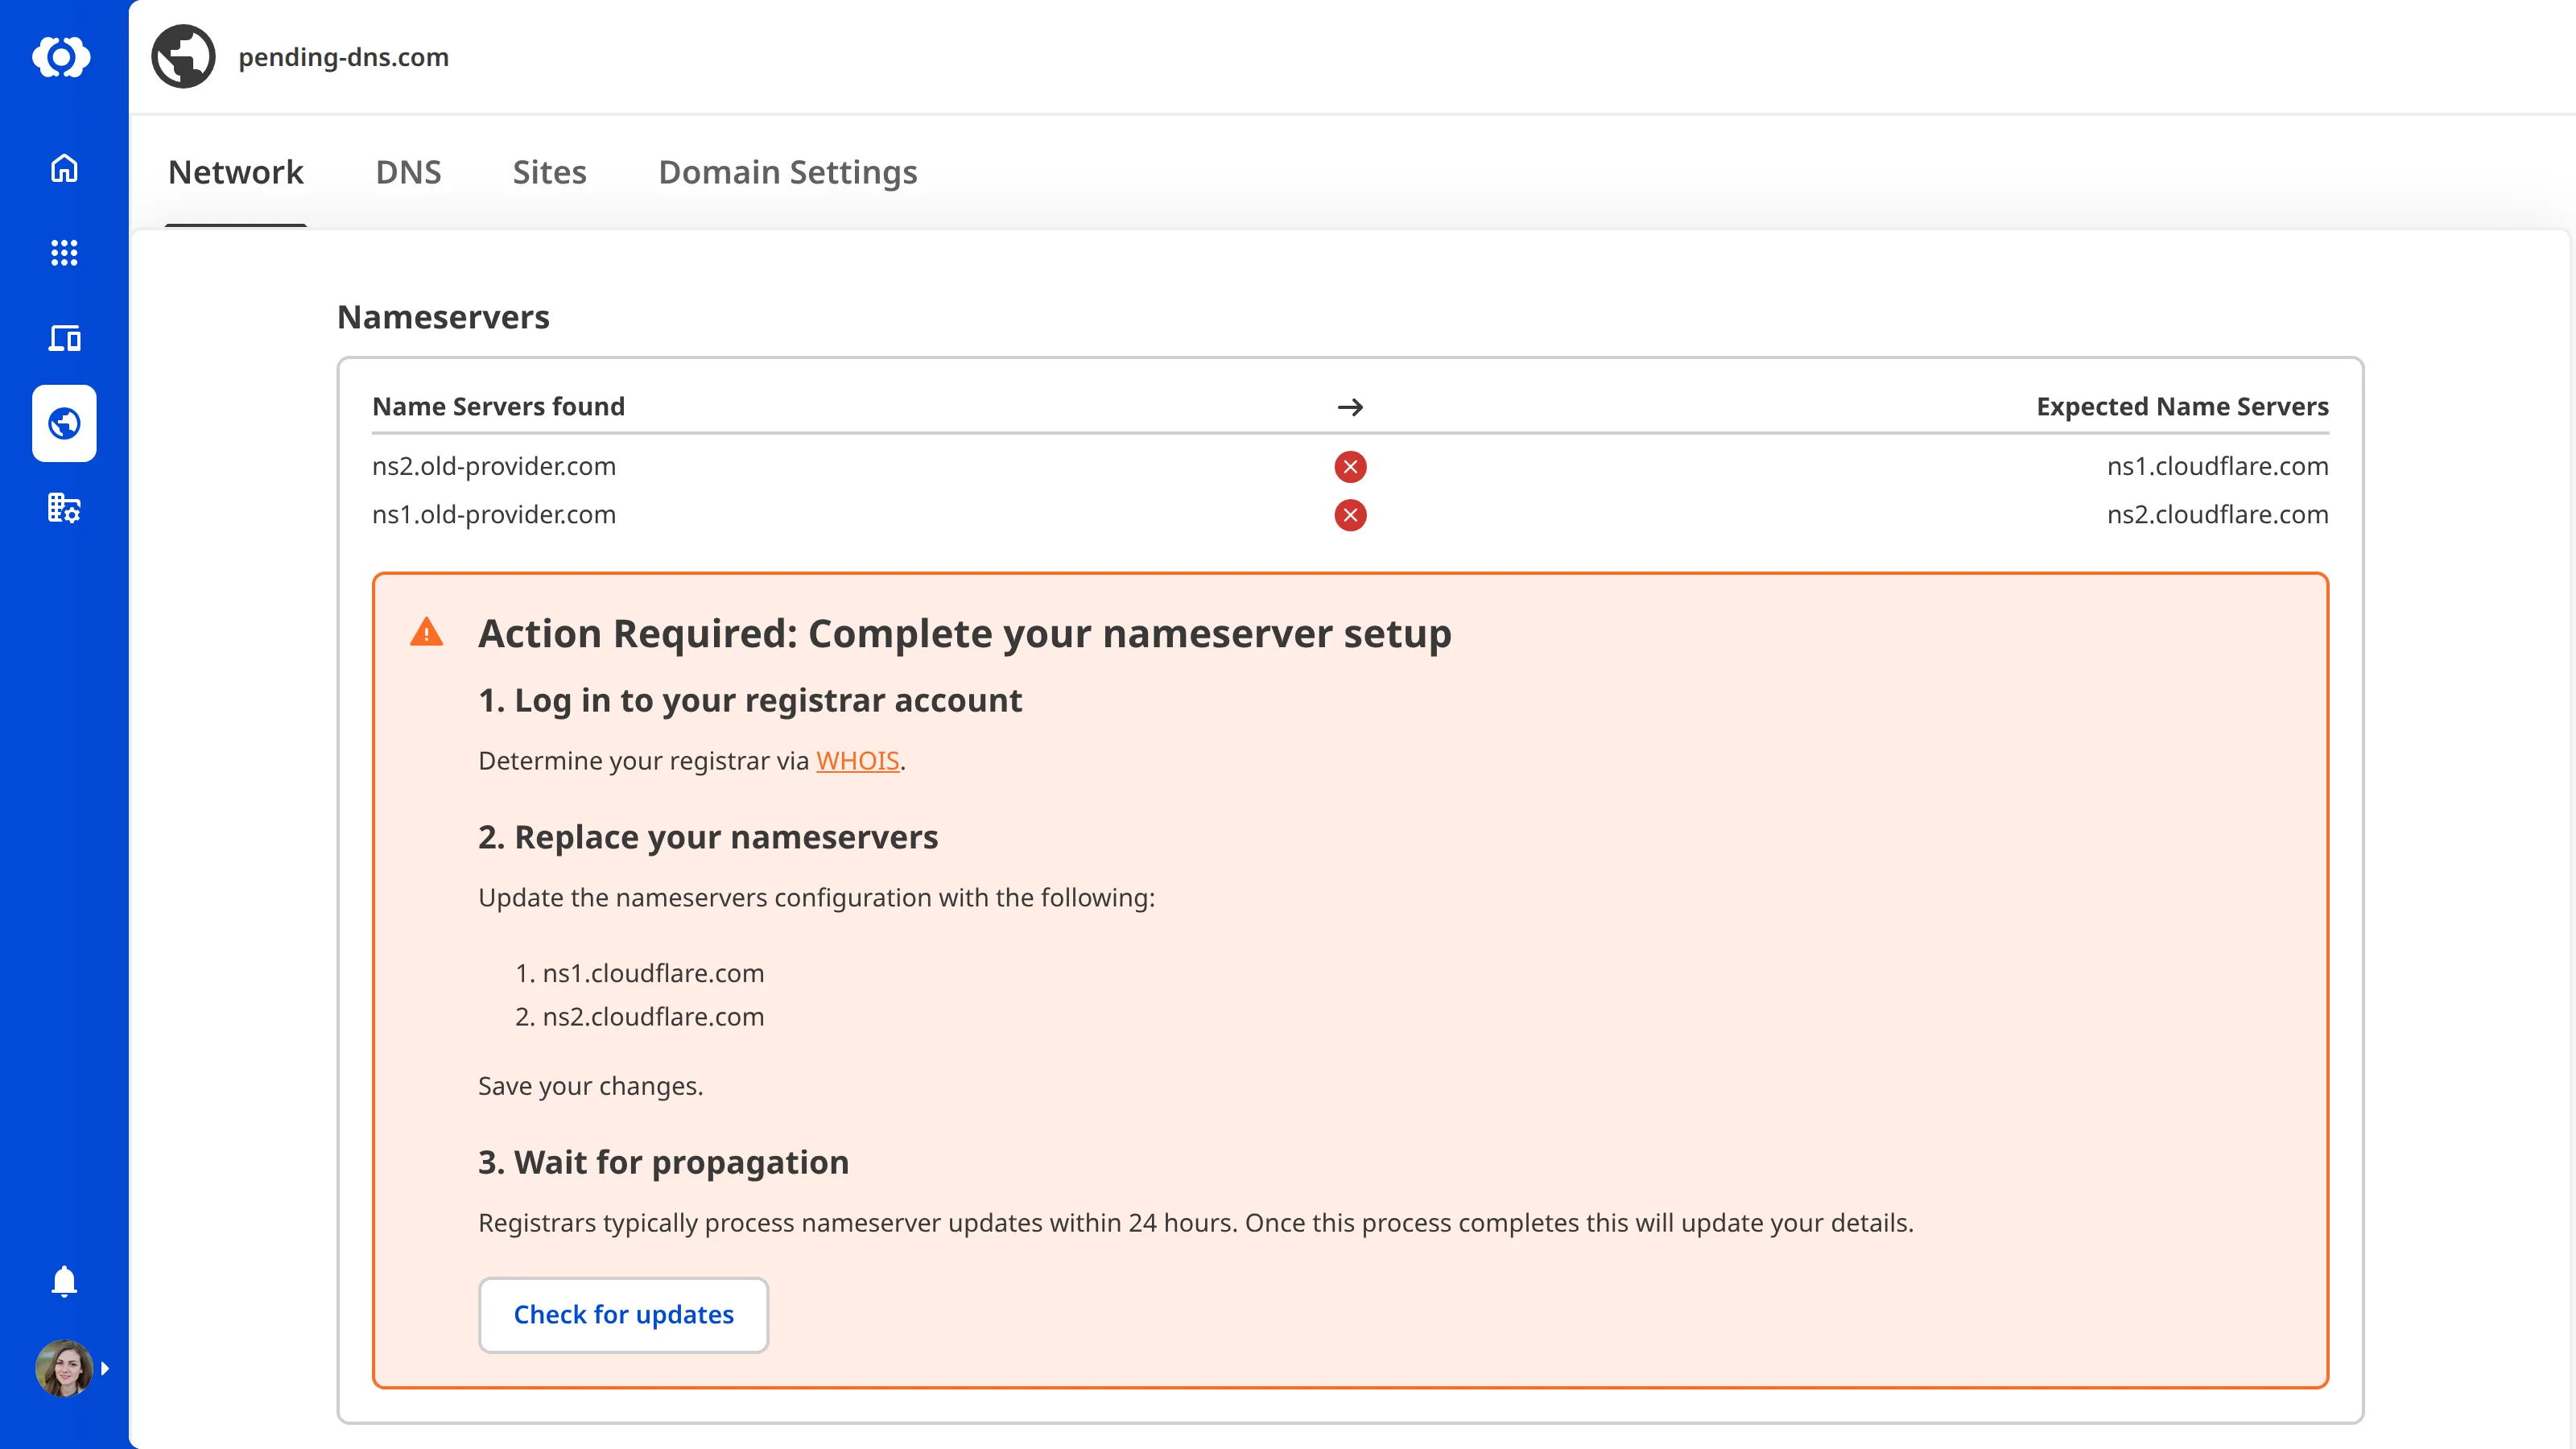
Task: Click the user avatar photo
Action: pos(63,1368)
